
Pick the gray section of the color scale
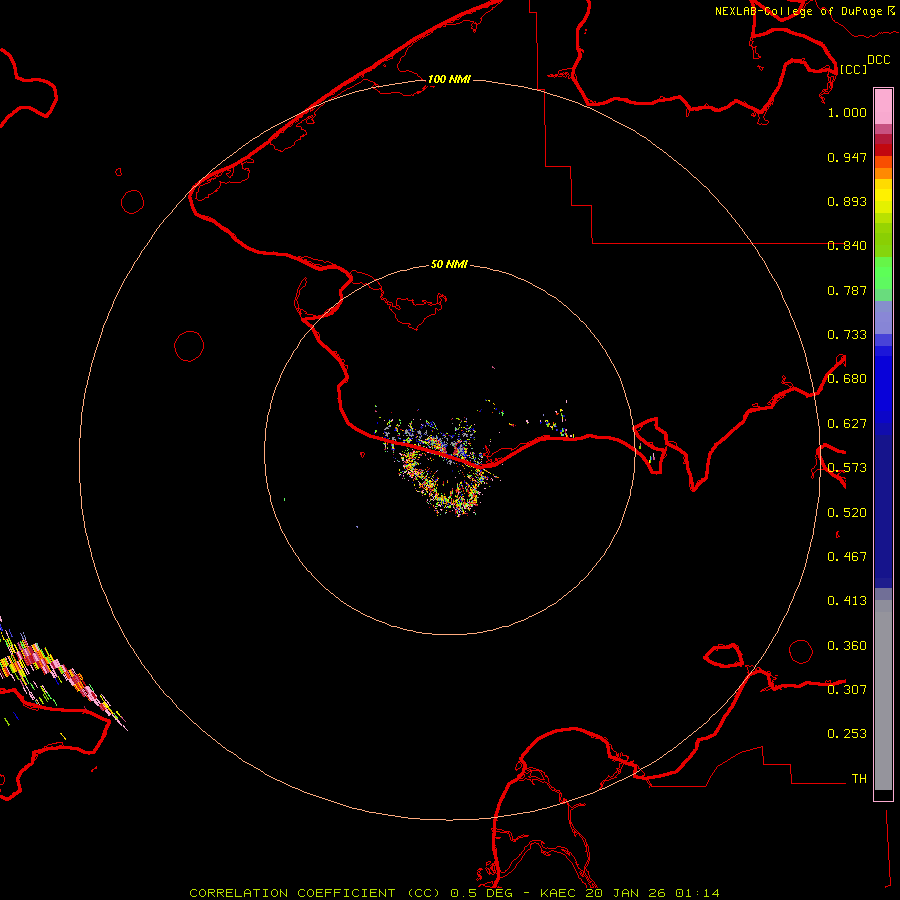pyautogui.click(x=883, y=690)
